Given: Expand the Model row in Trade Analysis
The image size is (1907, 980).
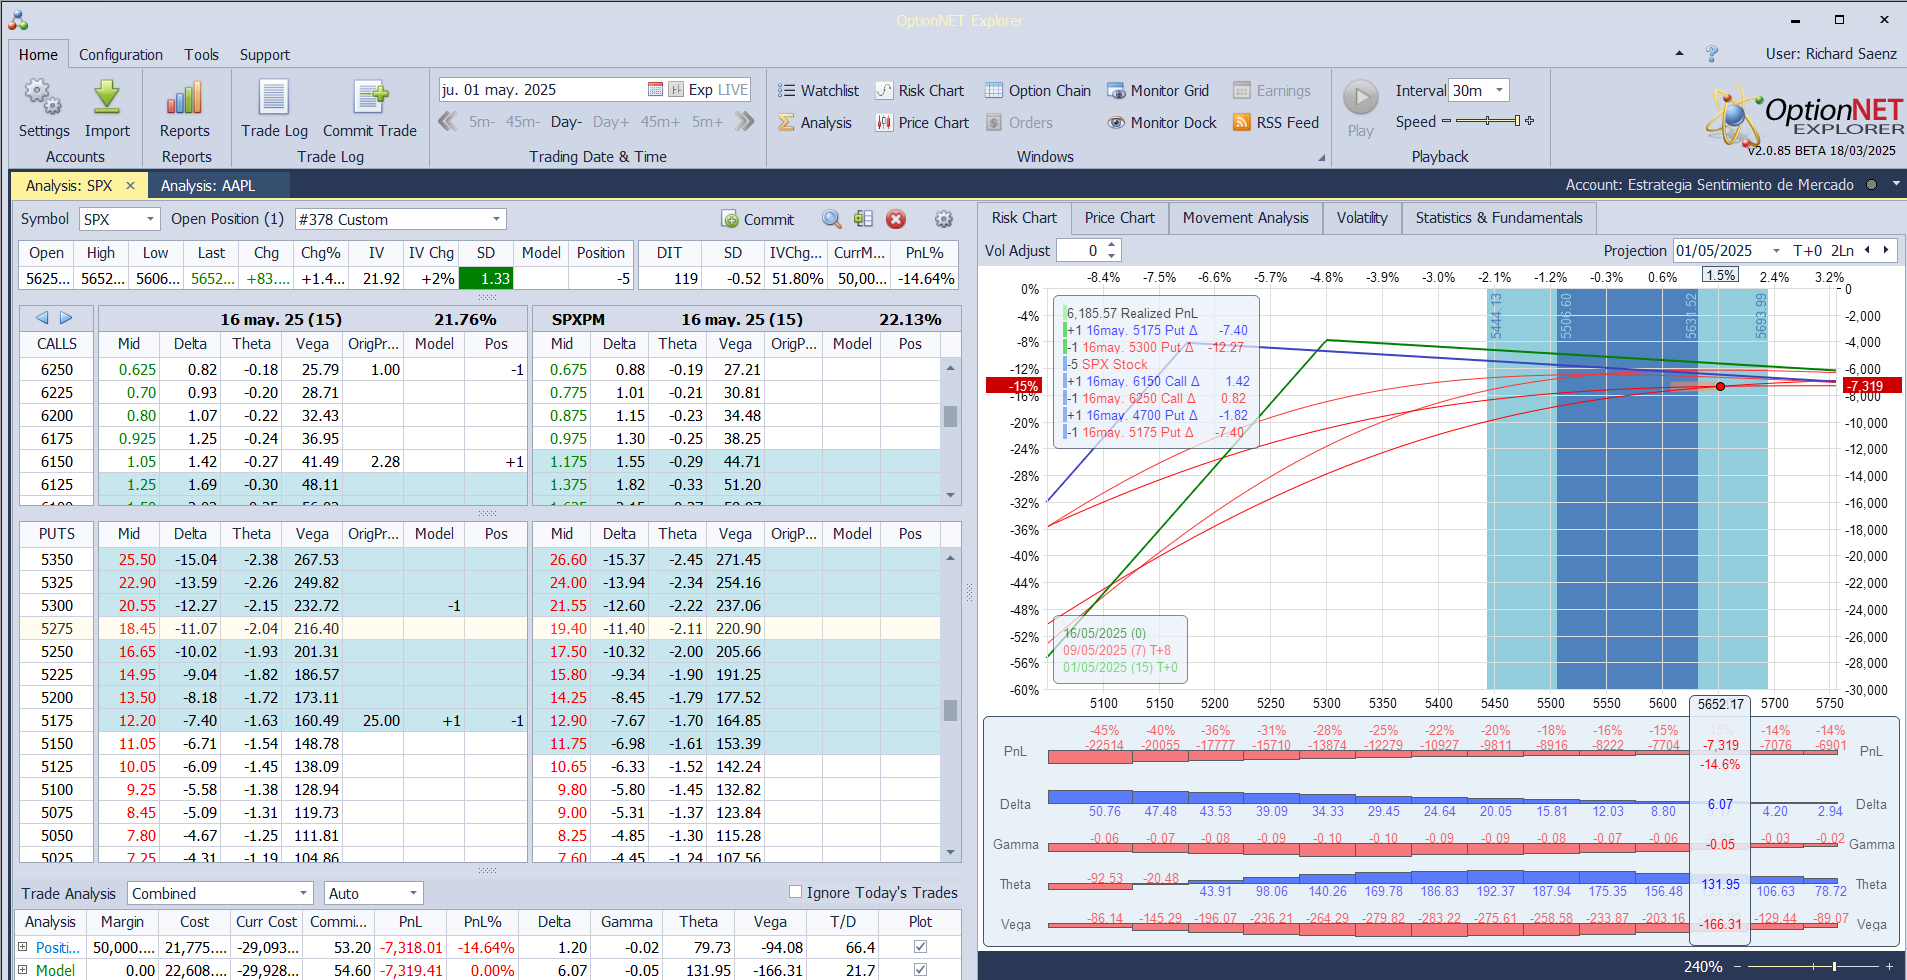Looking at the screenshot, I should [22, 969].
